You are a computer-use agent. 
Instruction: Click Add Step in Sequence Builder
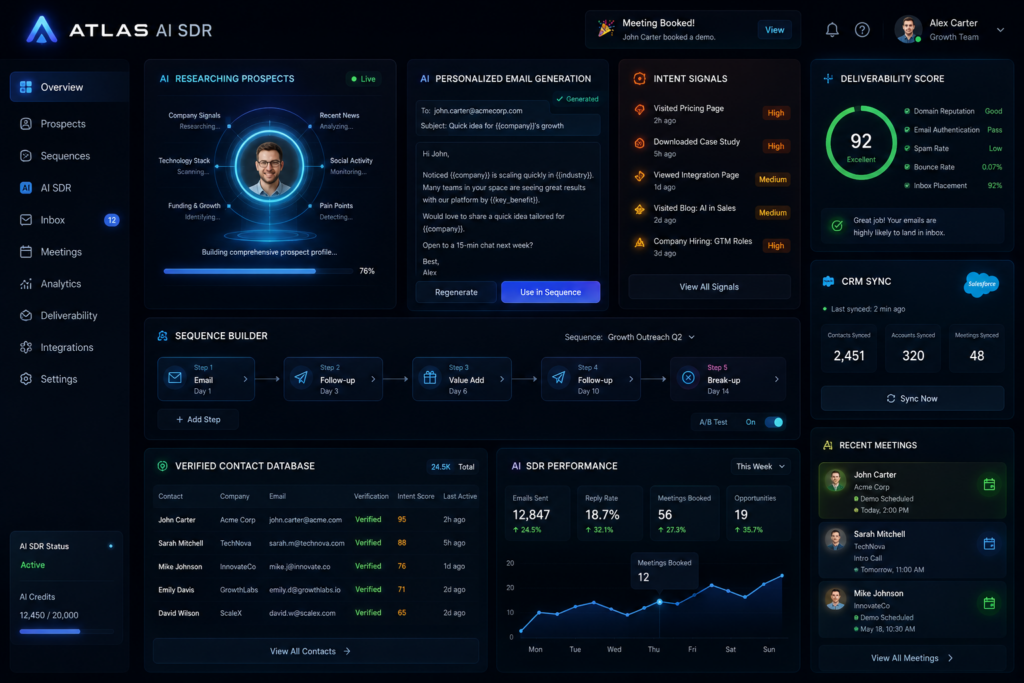[x=199, y=419]
